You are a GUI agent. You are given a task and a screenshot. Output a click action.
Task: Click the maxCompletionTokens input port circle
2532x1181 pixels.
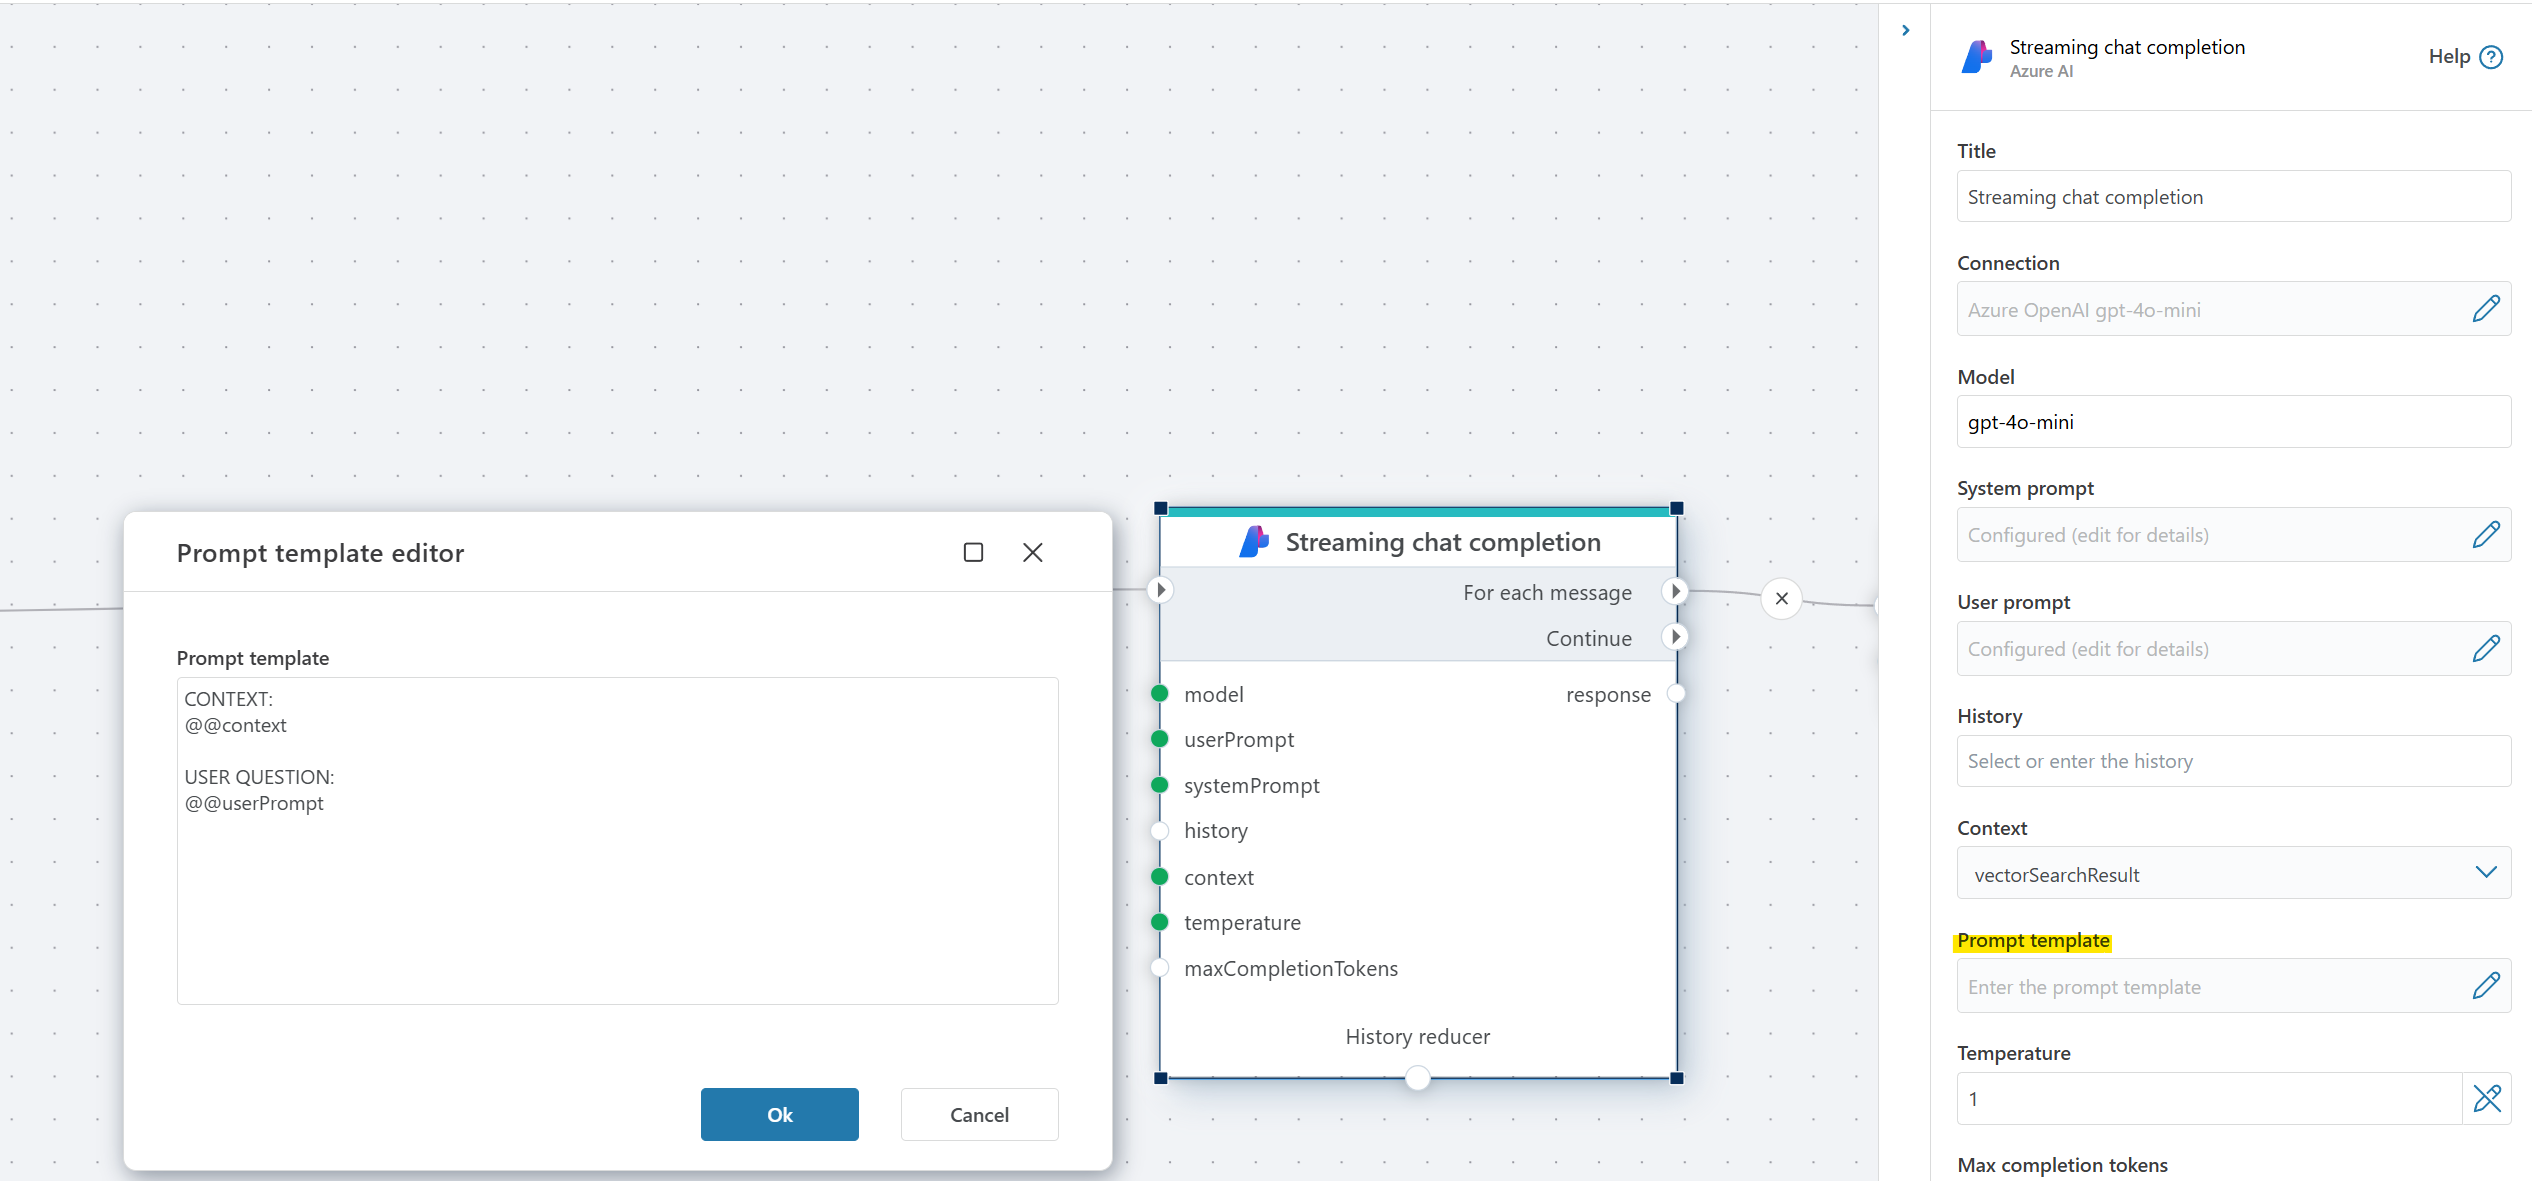1160,968
